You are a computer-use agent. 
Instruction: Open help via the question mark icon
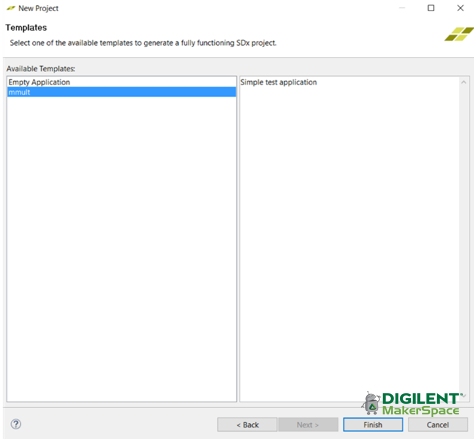coord(16,424)
